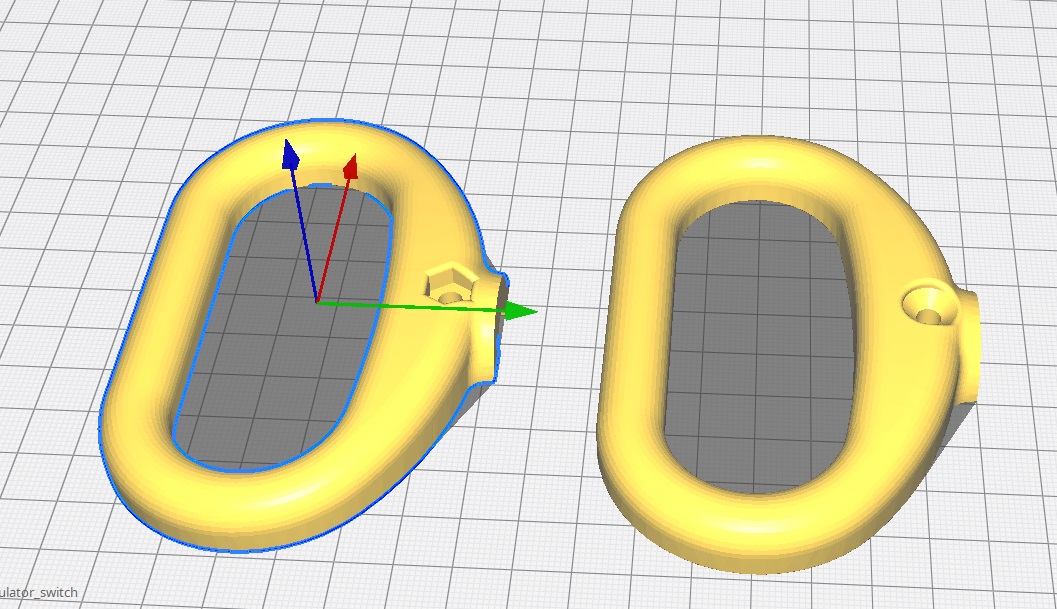Click the move gizmo origin where arrows meet
Screen dimensions: 1057x609
(x=317, y=300)
